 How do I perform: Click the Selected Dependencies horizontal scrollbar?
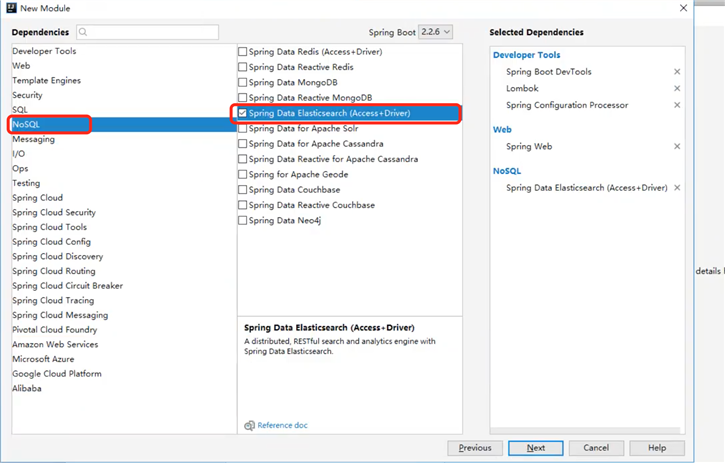tap(587, 431)
